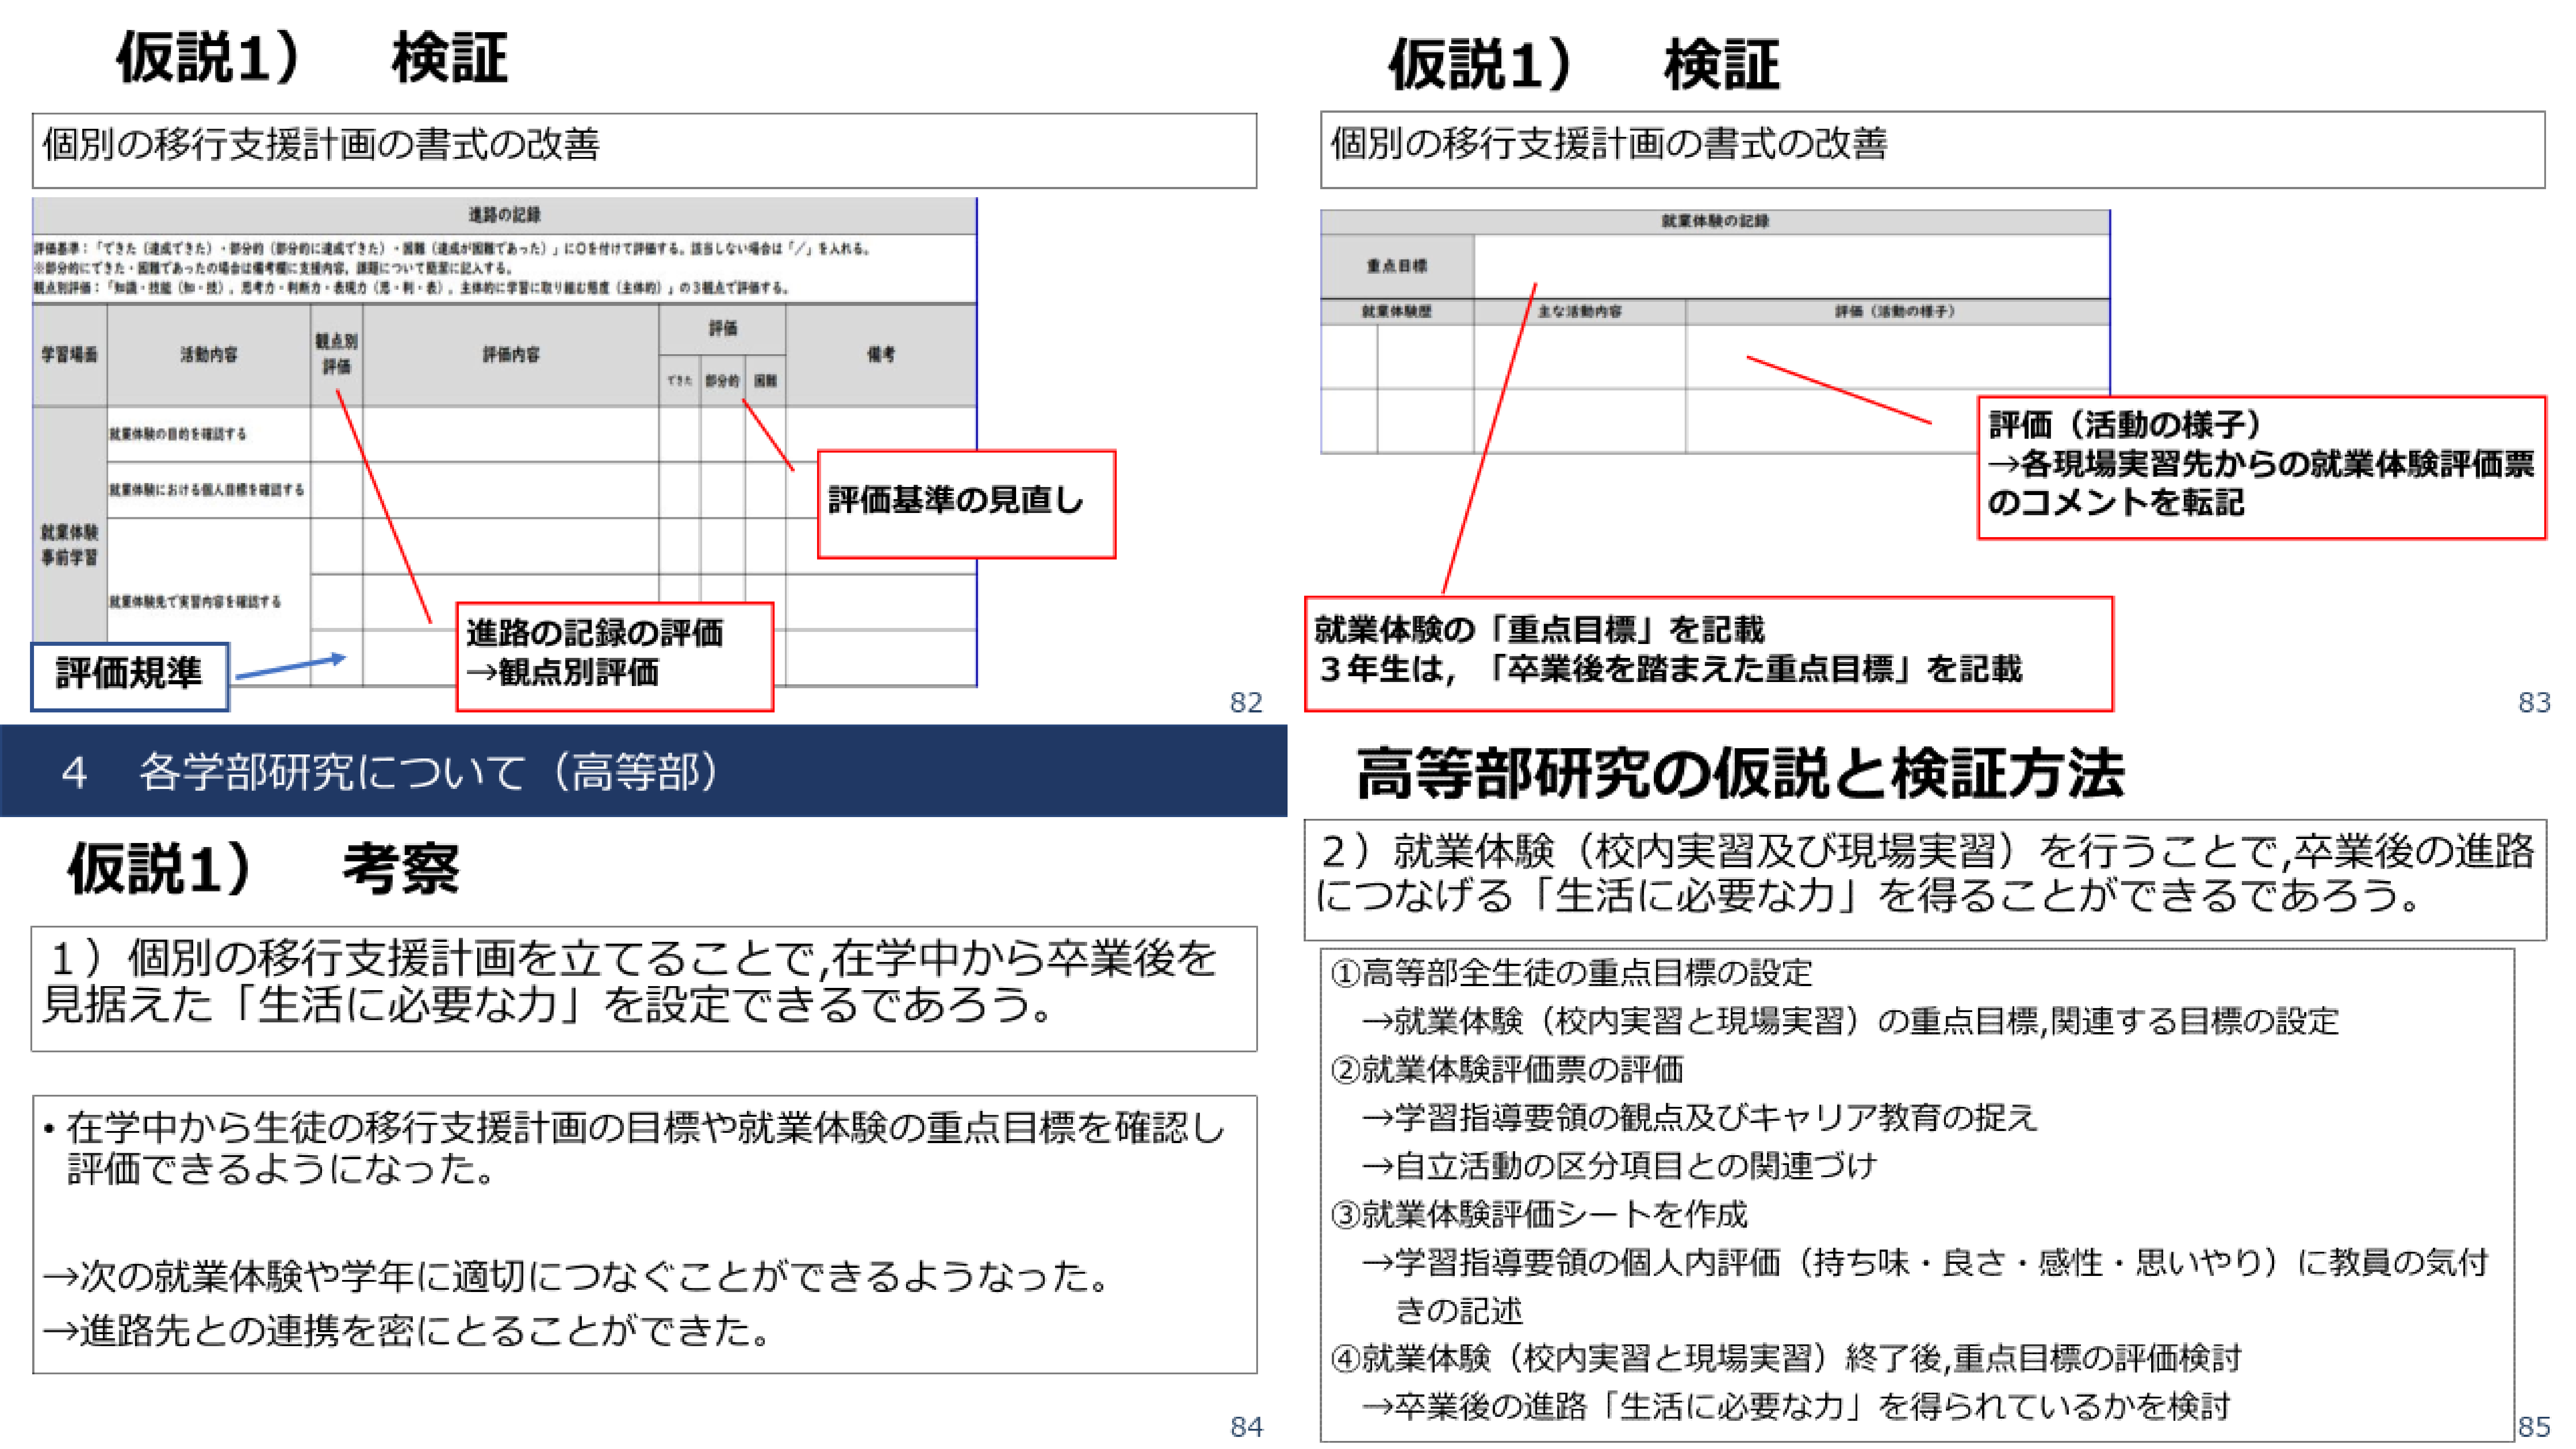This screenshot has height=1449, width=2576.
Task: Click slide number 85
Action: pos(2534,1427)
